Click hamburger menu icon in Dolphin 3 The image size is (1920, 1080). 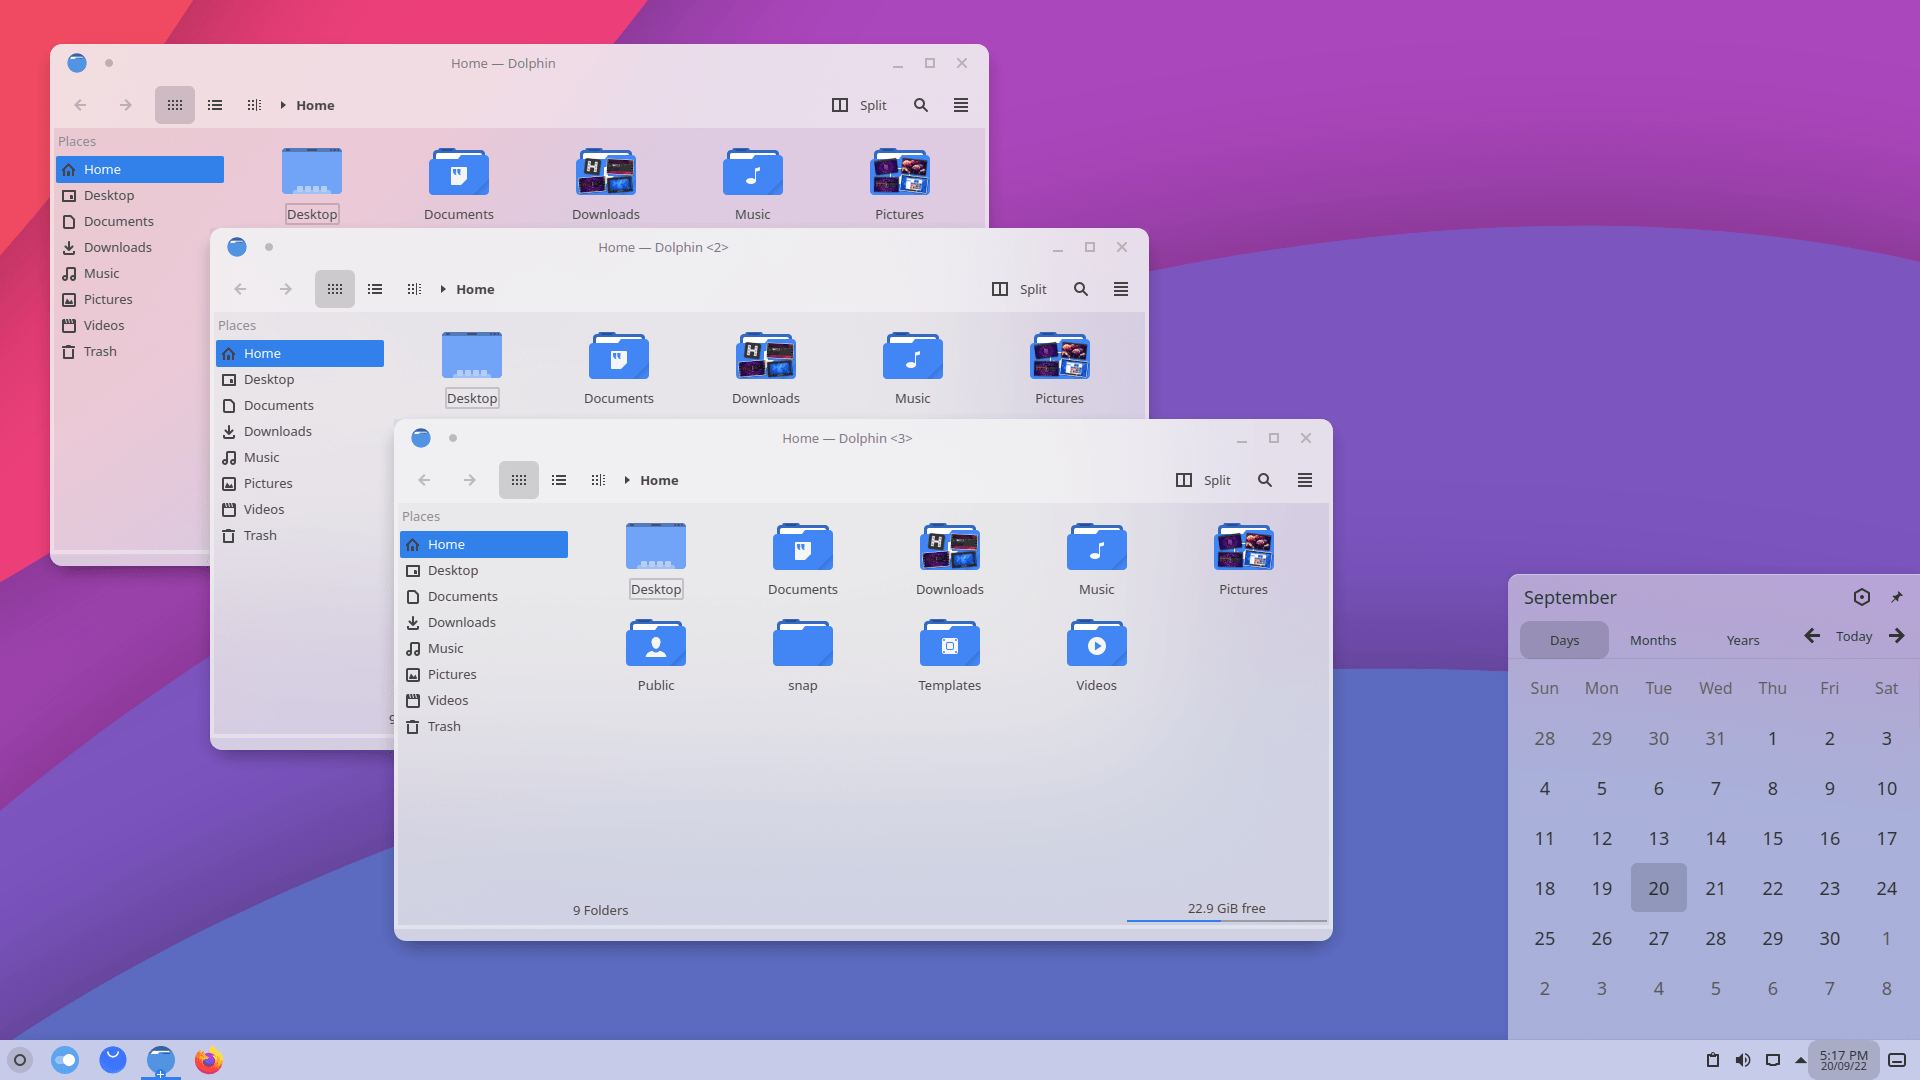(x=1304, y=479)
